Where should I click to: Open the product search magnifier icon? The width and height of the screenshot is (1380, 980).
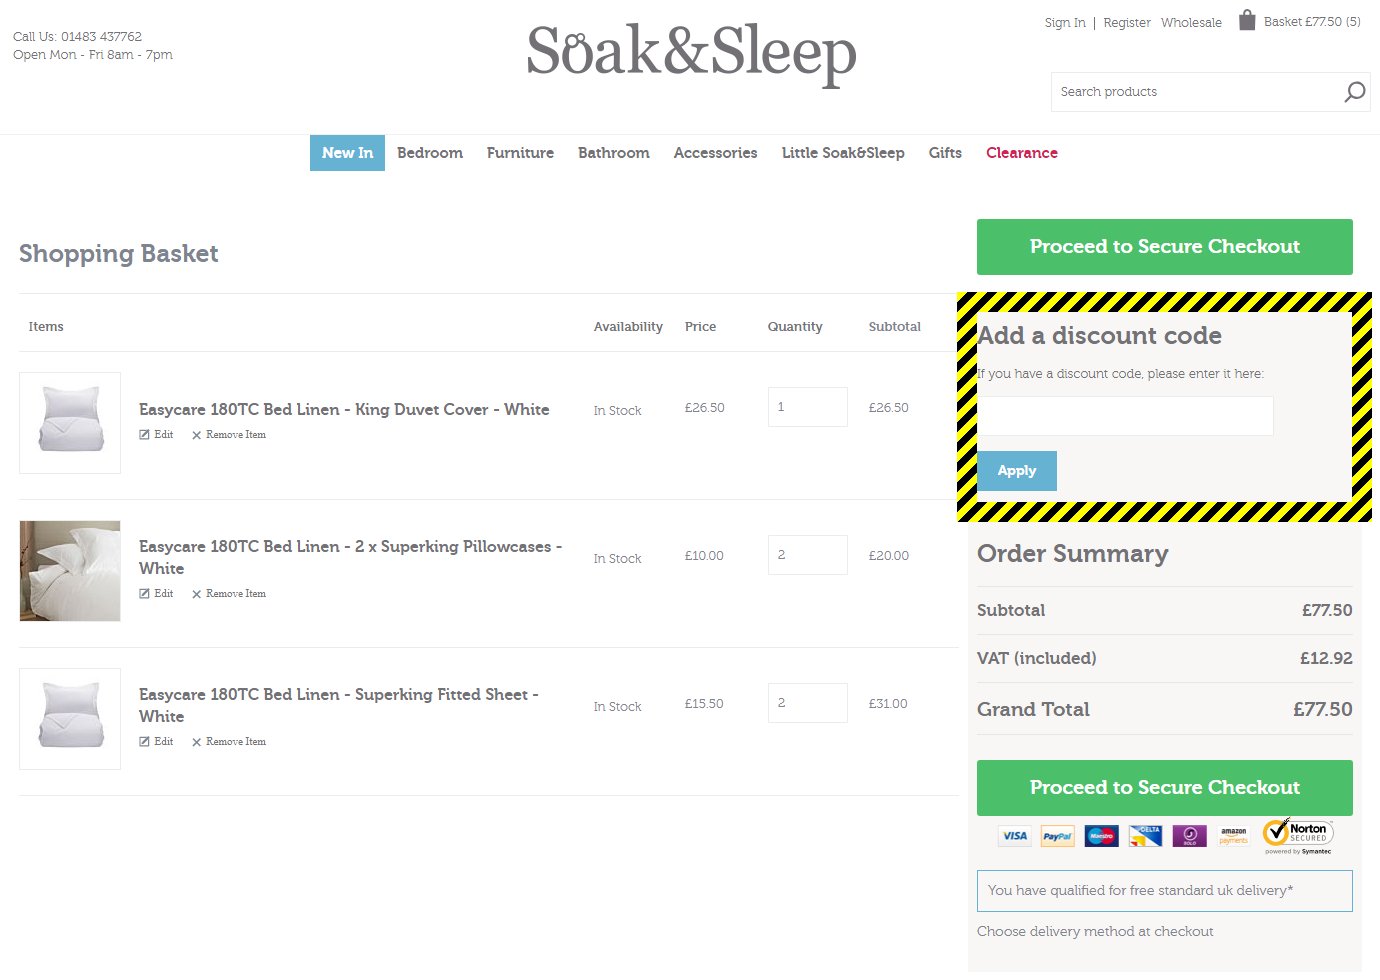tap(1354, 91)
